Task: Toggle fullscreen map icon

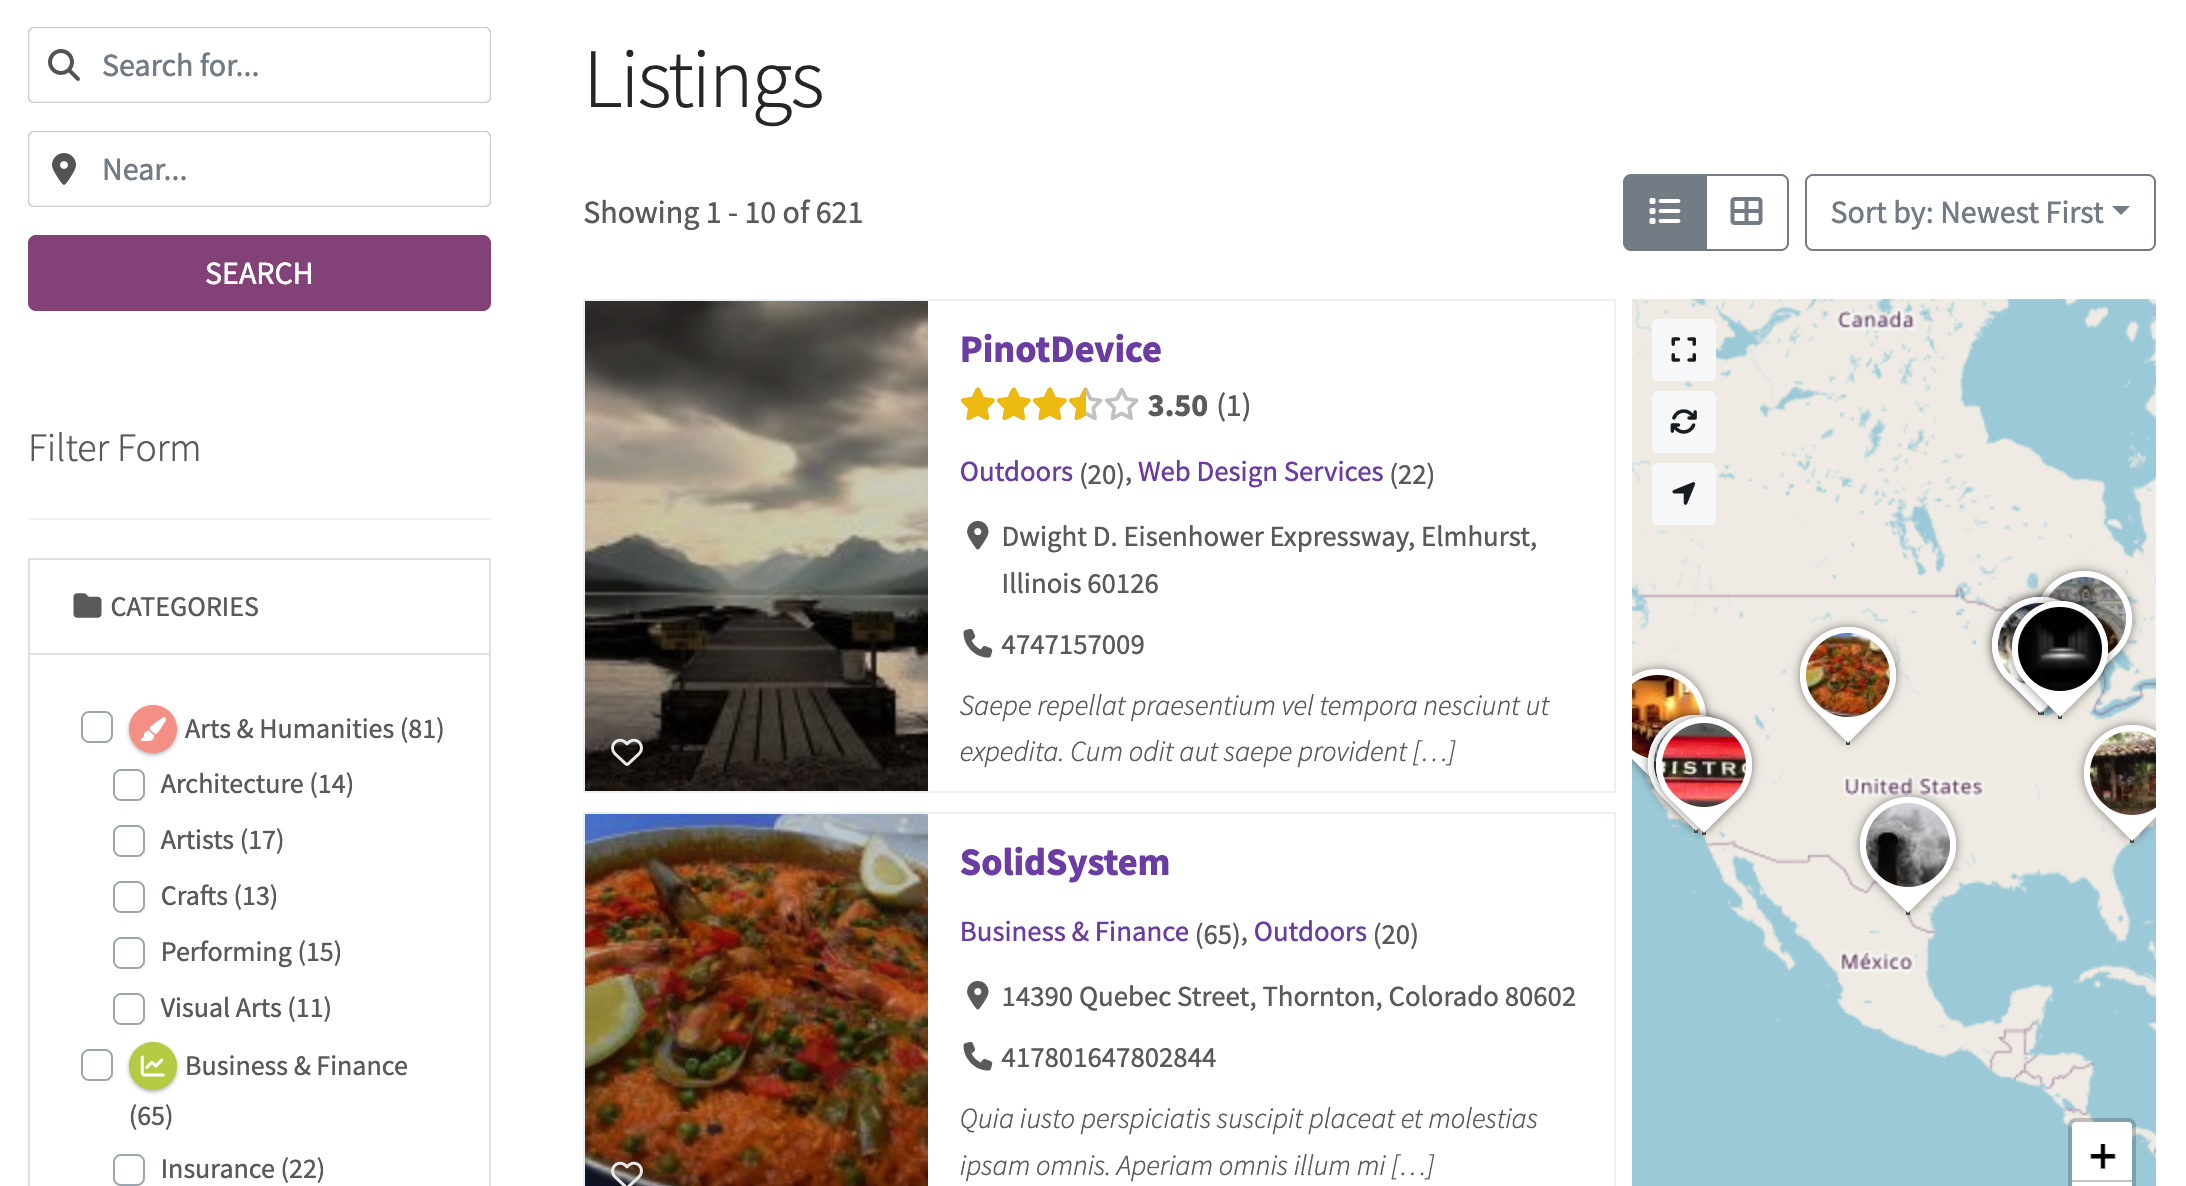Action: click(x=1683, y=349)
